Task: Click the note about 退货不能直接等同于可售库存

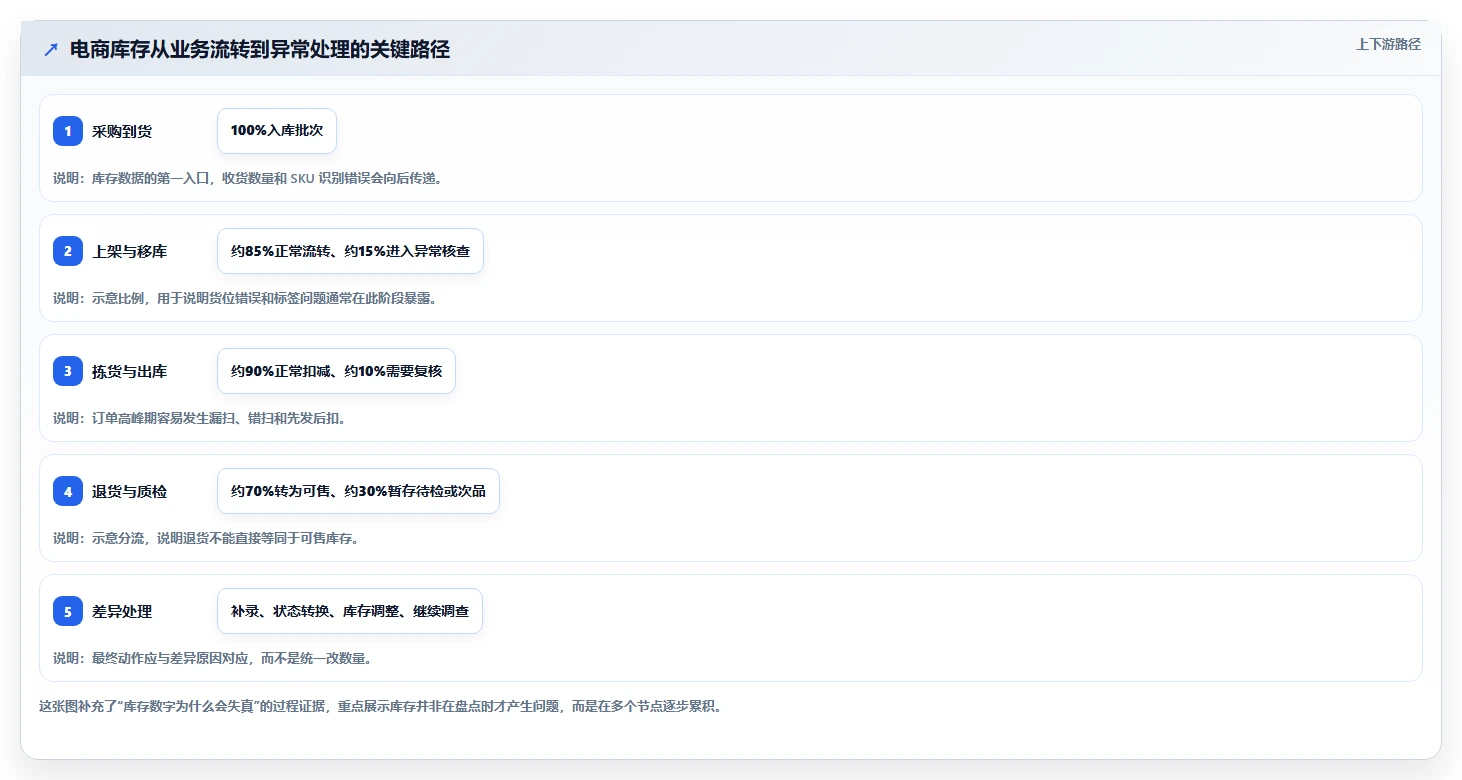Action: click(x=206, y=538)
